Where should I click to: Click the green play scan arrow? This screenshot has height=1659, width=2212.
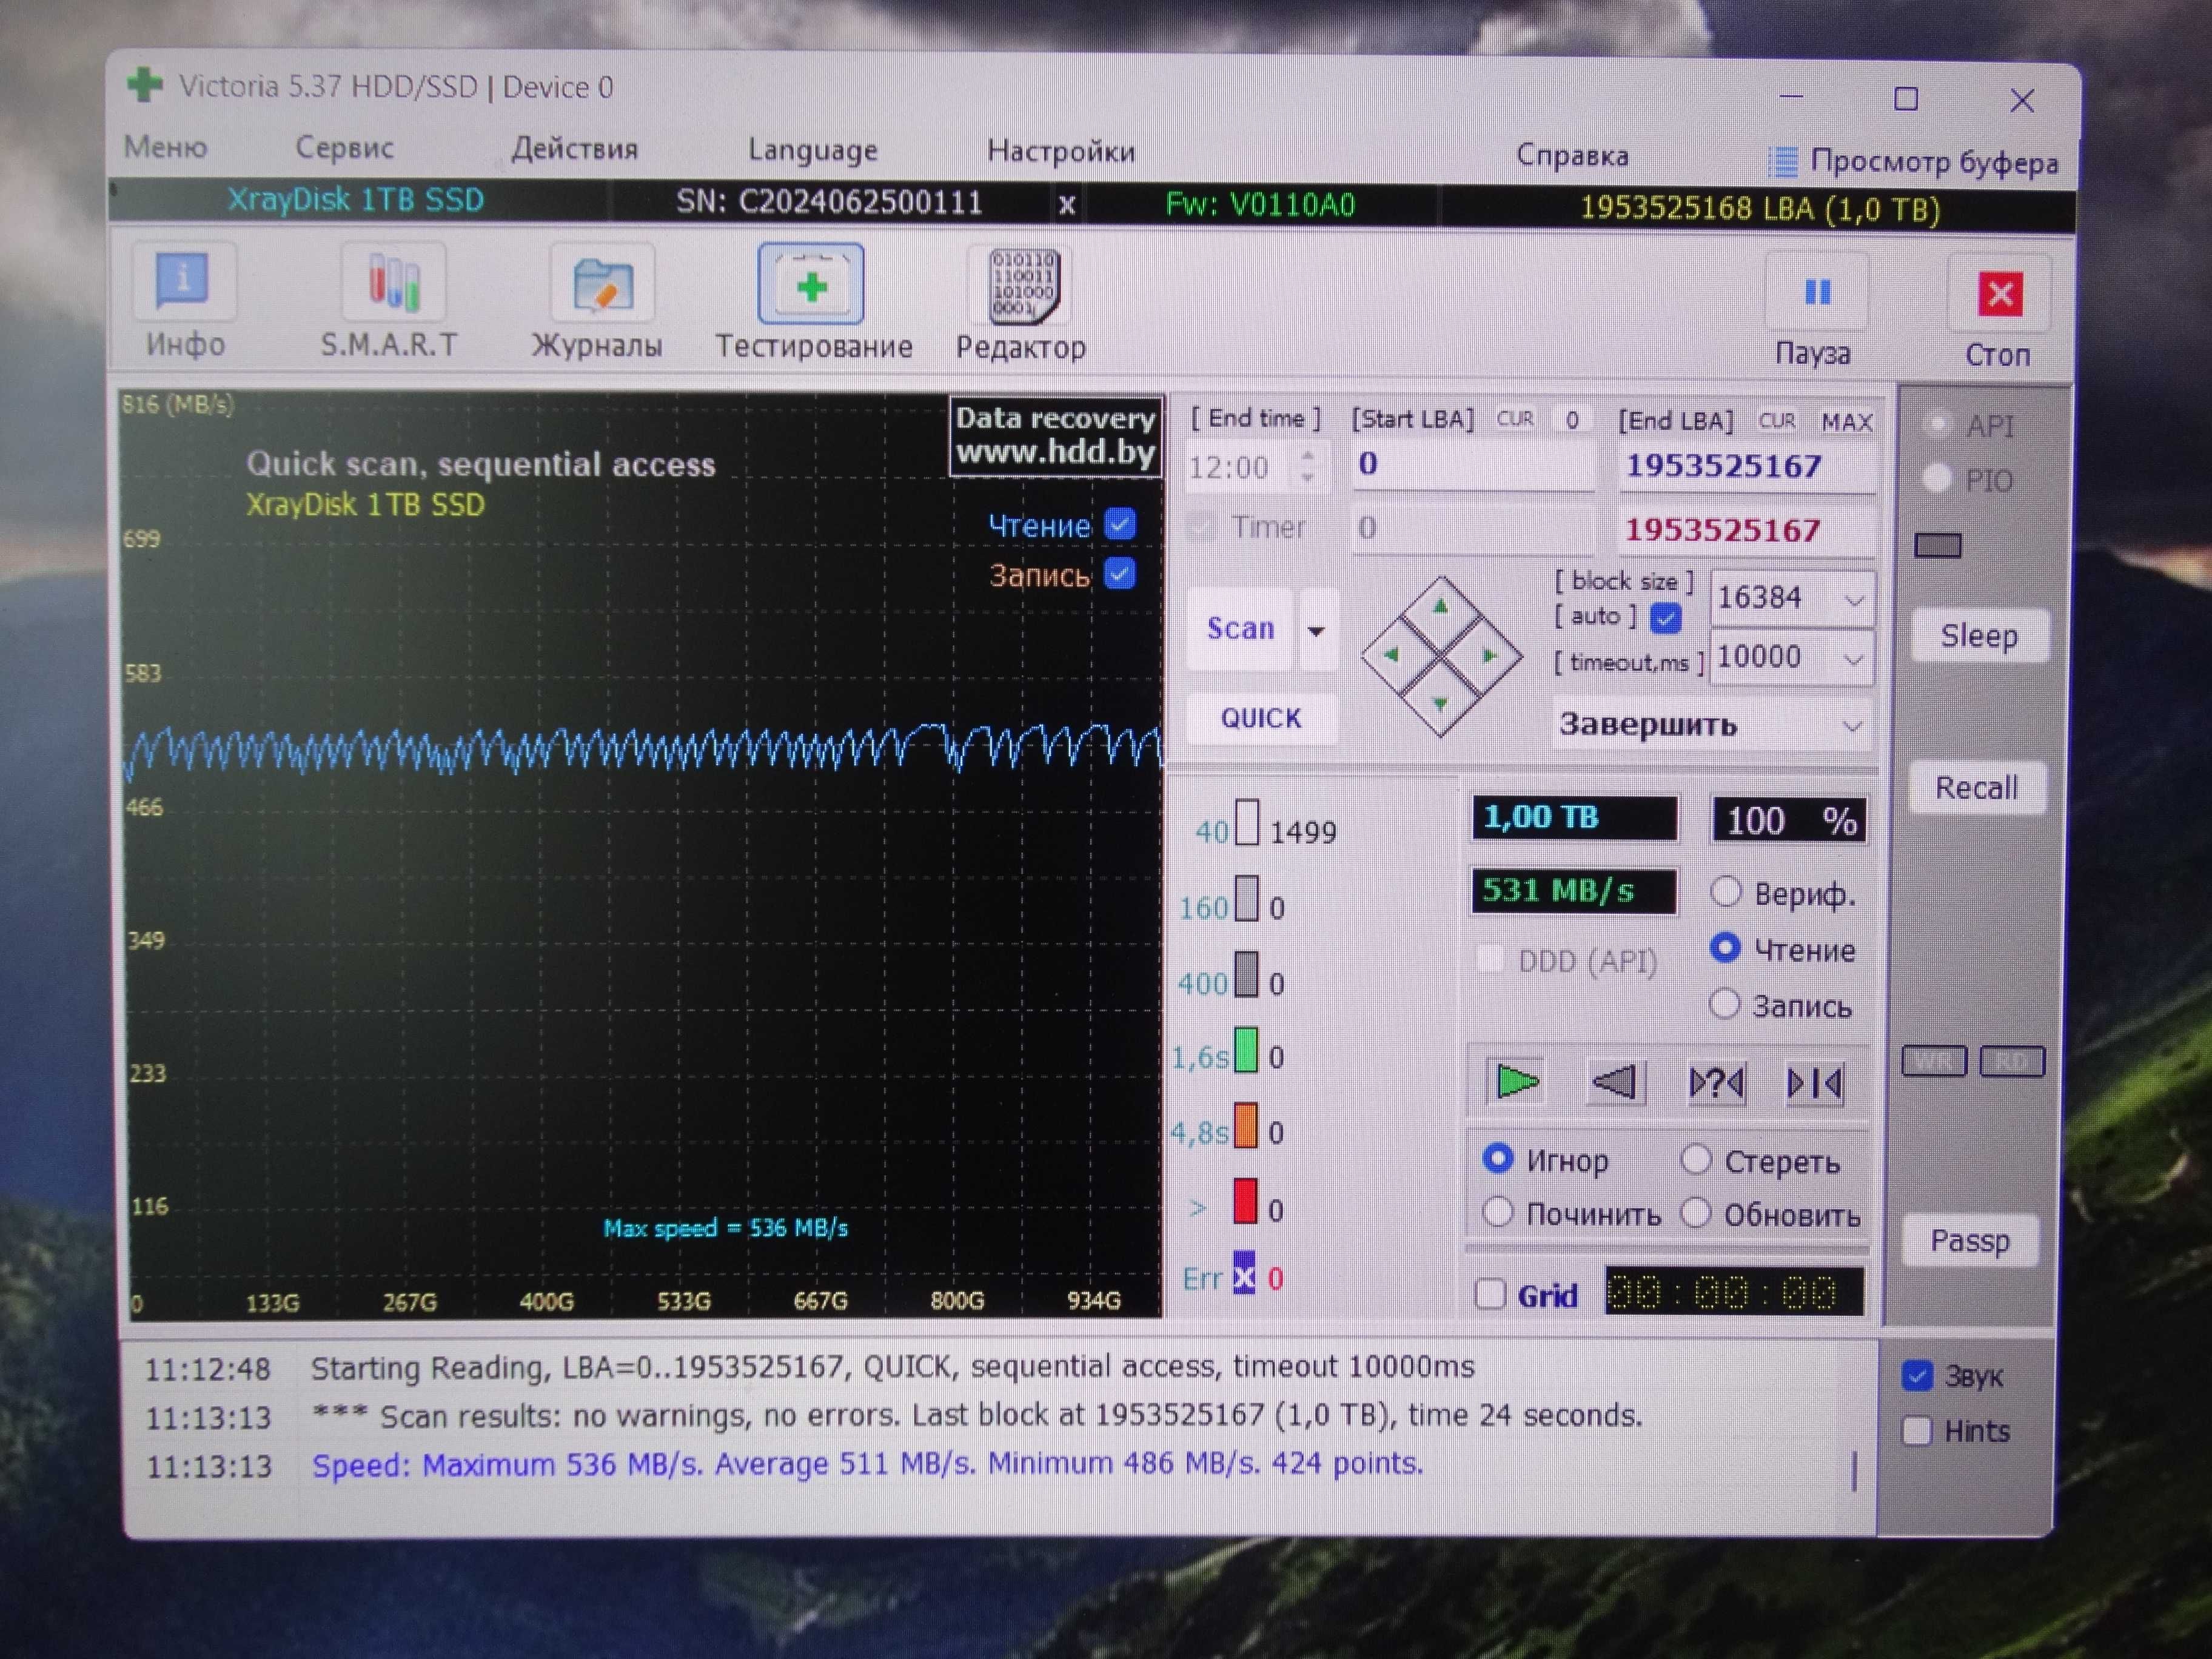[x=1516, y=1081]
